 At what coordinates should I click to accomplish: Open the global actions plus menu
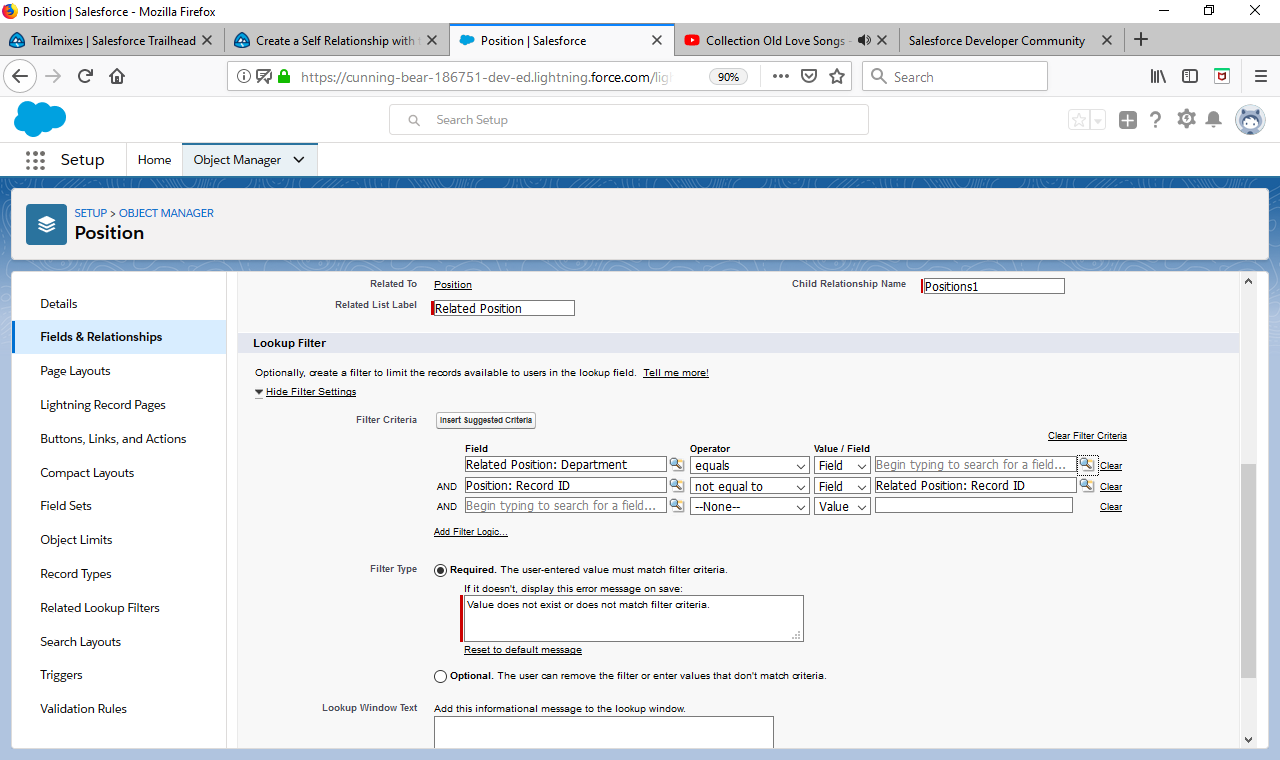pyautogui.click(x=1128, y=120)
